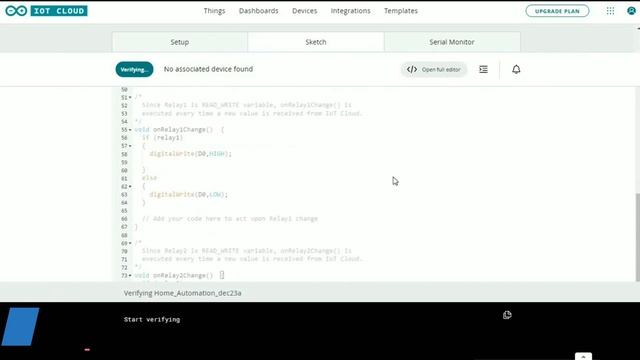Image resolution: width=640 pixels, height=360 pixels.
Task: Click the digitalWrite(D0,LOW) code line
Action: [189, 195]
